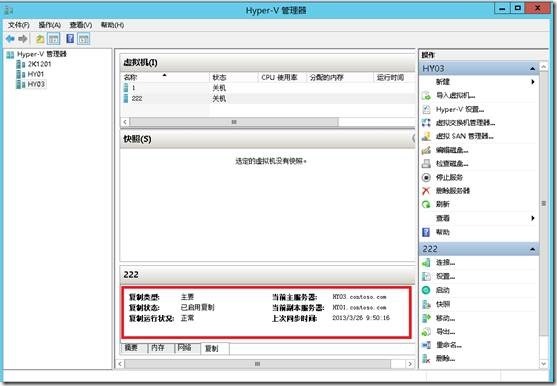Open the 文件(F) menu
The height and width of the screenshot is (386, 557).
18,25
